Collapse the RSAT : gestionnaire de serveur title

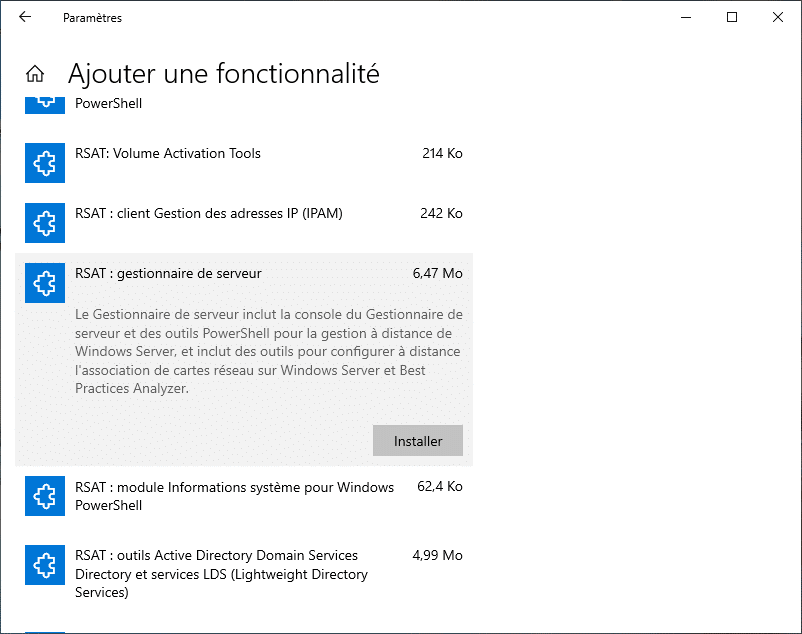168,274
